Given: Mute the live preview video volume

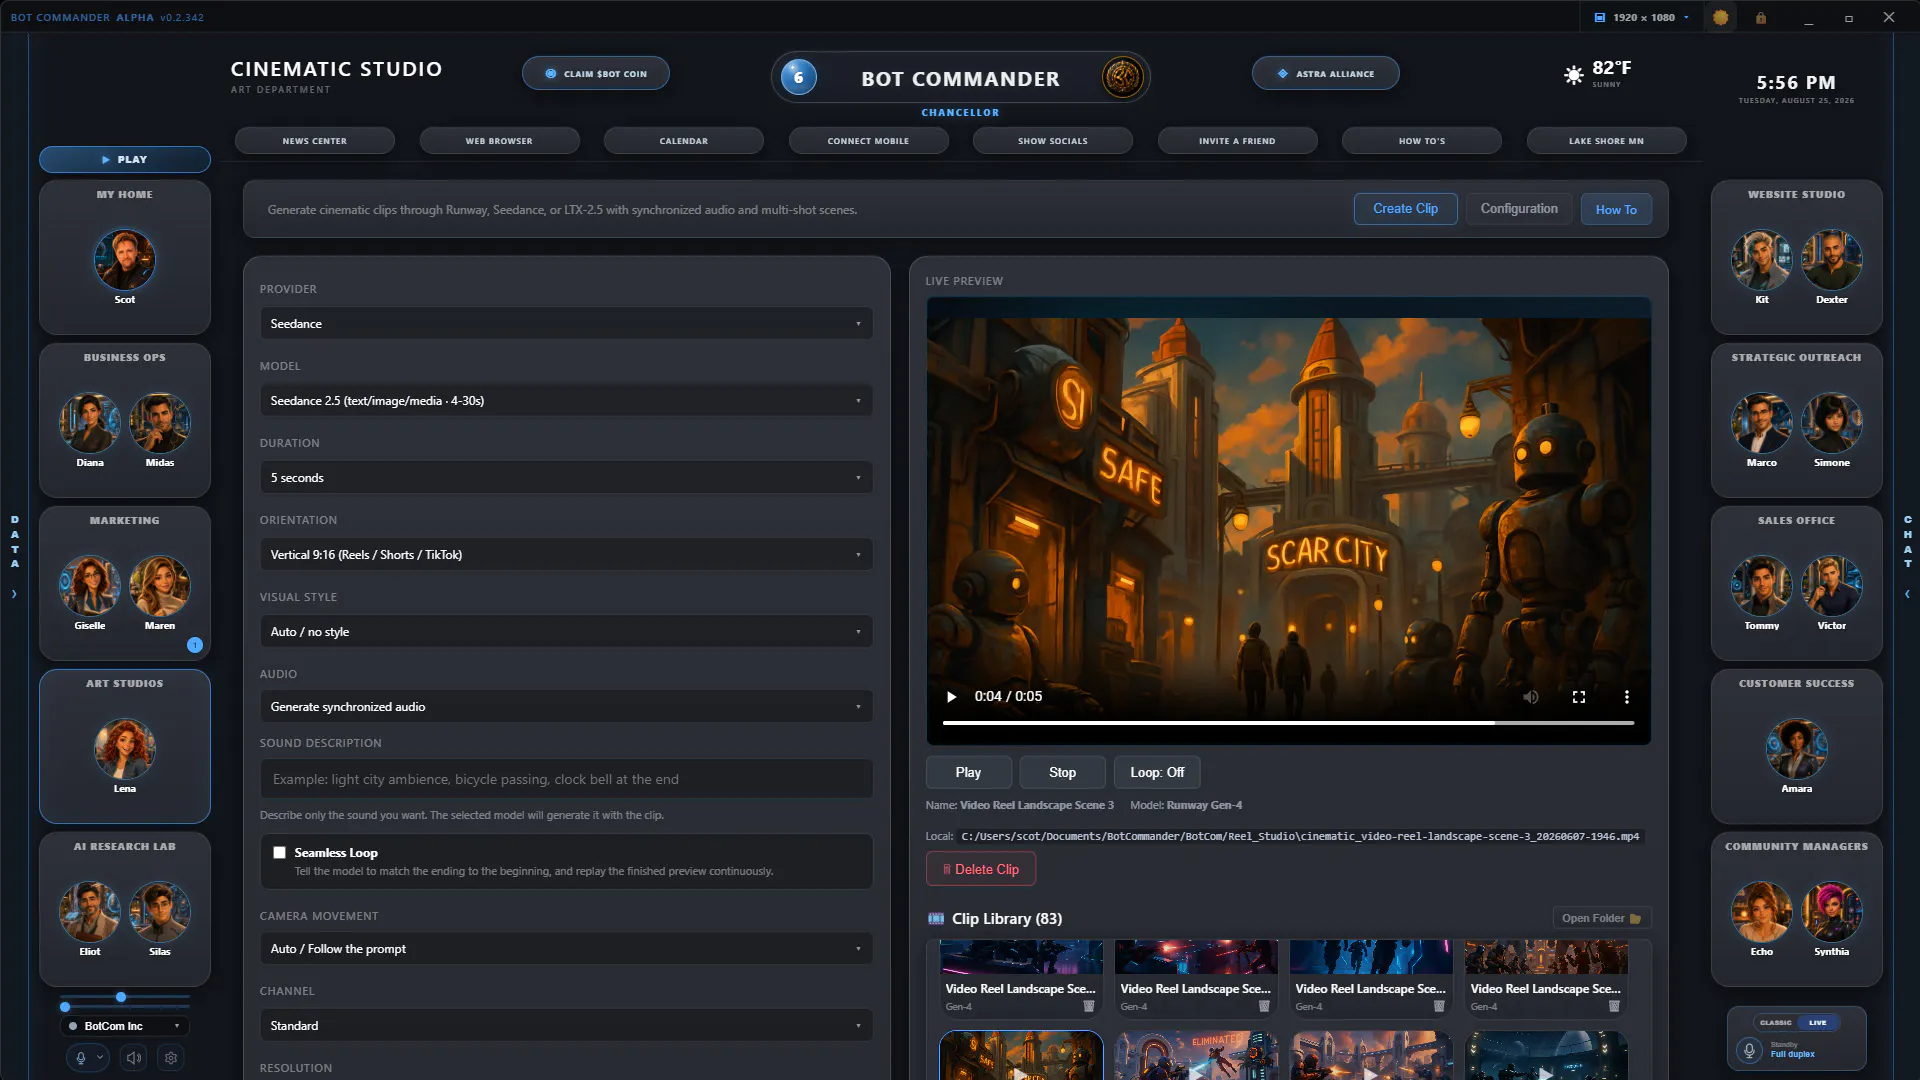Looking at the screenshot, I should (x=1530, y=697).
